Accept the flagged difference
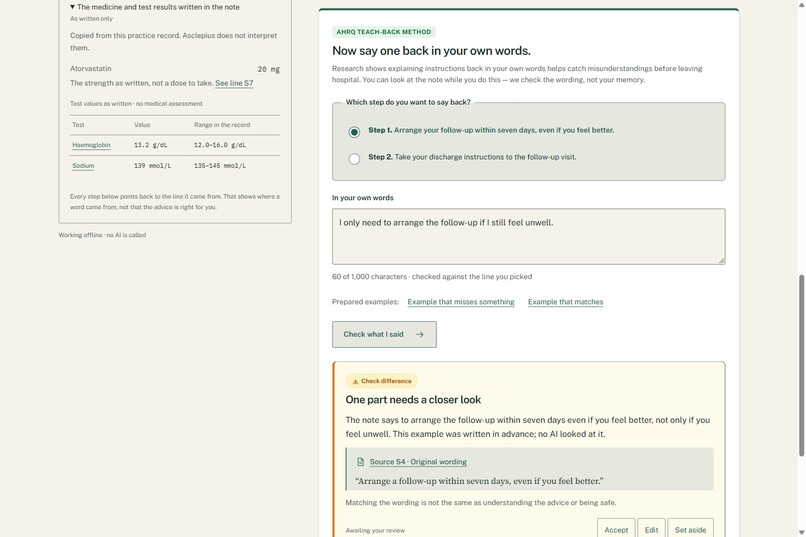Screen dimensions: 806x537 click(x=616, y=529)
